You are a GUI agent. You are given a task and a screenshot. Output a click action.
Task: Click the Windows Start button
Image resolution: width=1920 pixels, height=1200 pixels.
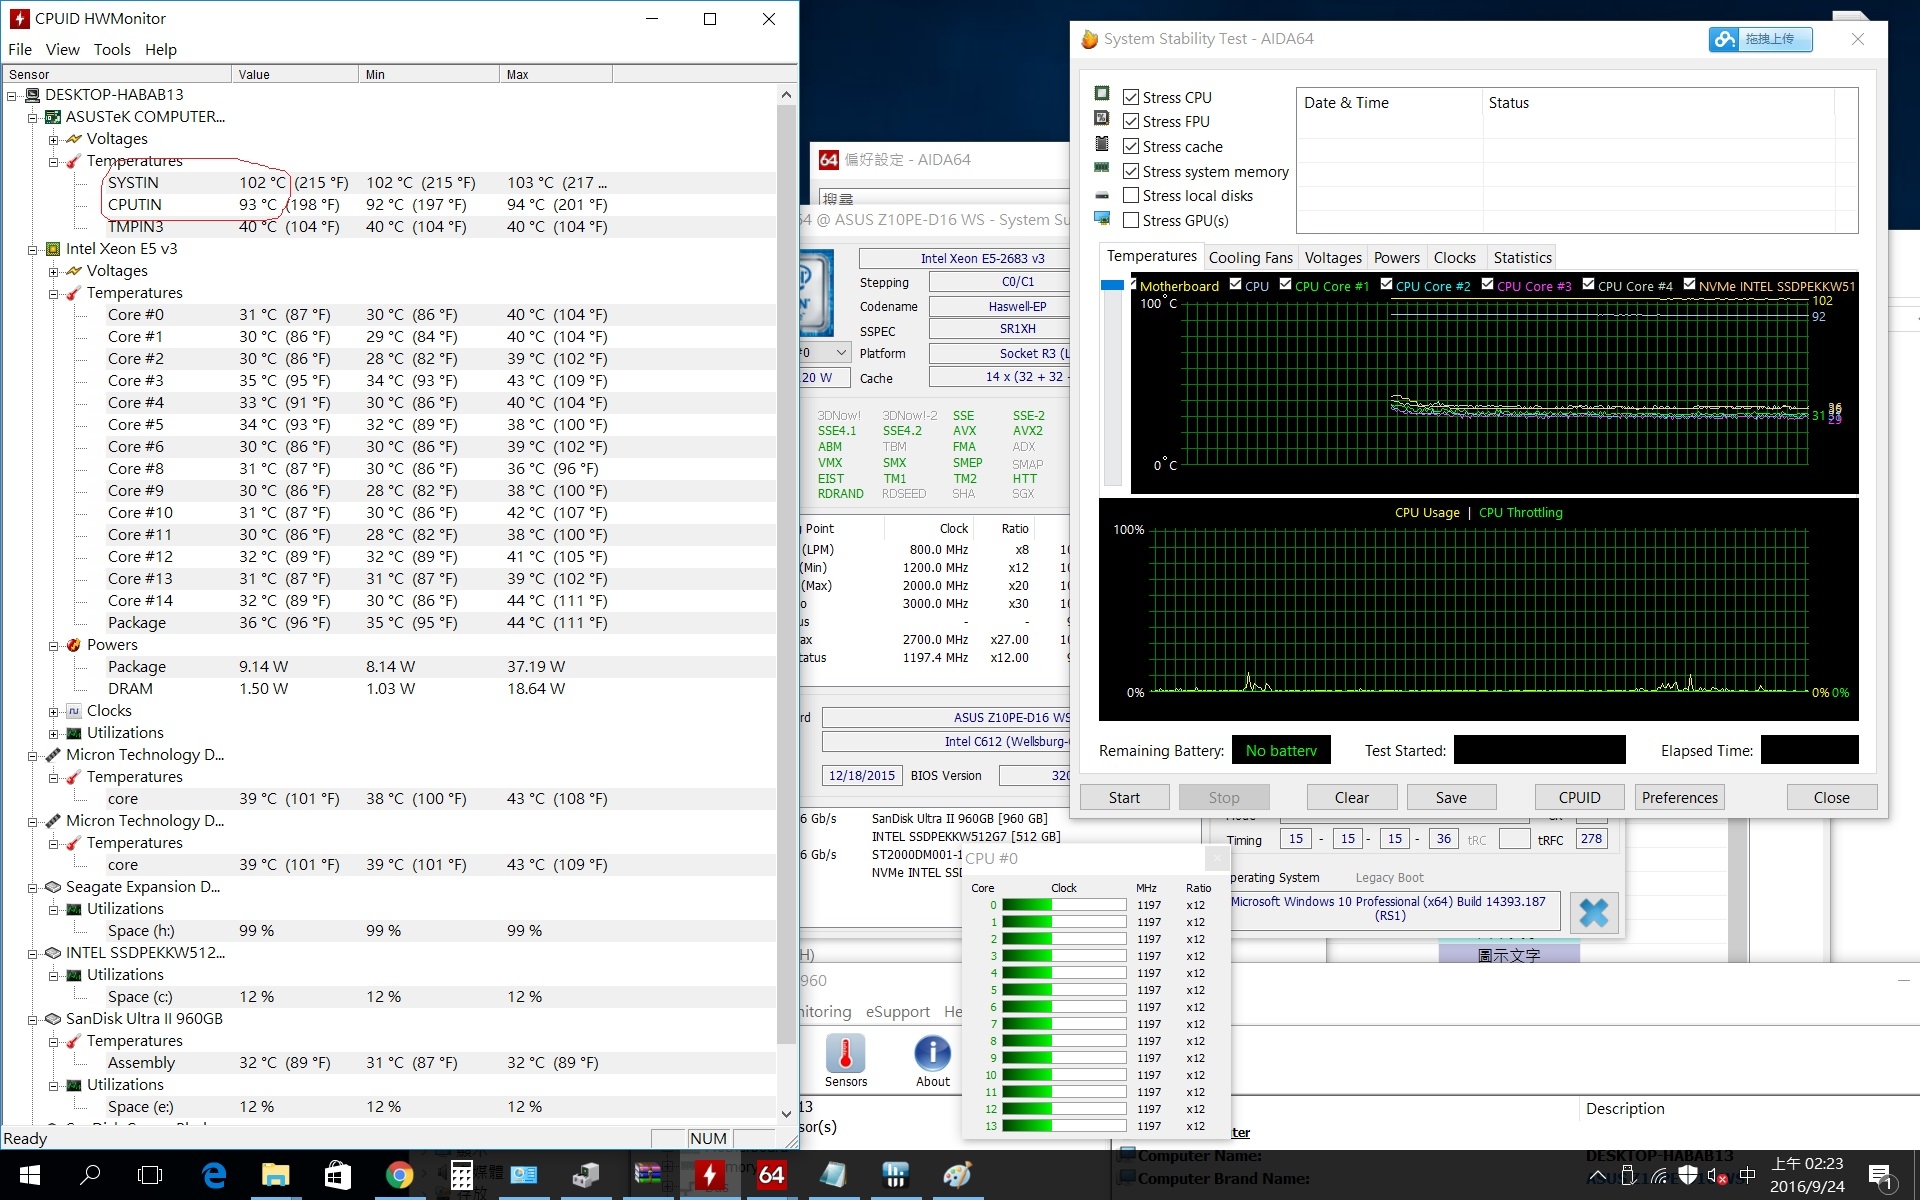tap(29, 1175)
